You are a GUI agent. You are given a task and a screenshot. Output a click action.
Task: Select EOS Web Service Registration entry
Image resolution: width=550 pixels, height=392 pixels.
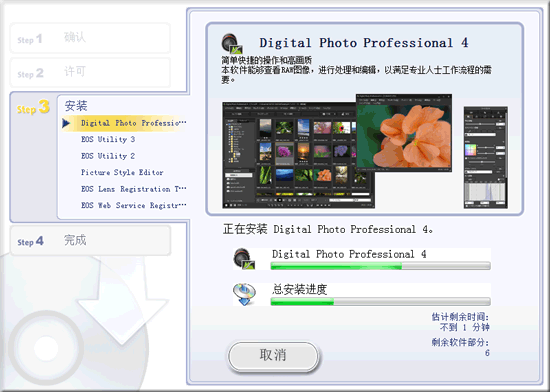(x=133, y=205)
